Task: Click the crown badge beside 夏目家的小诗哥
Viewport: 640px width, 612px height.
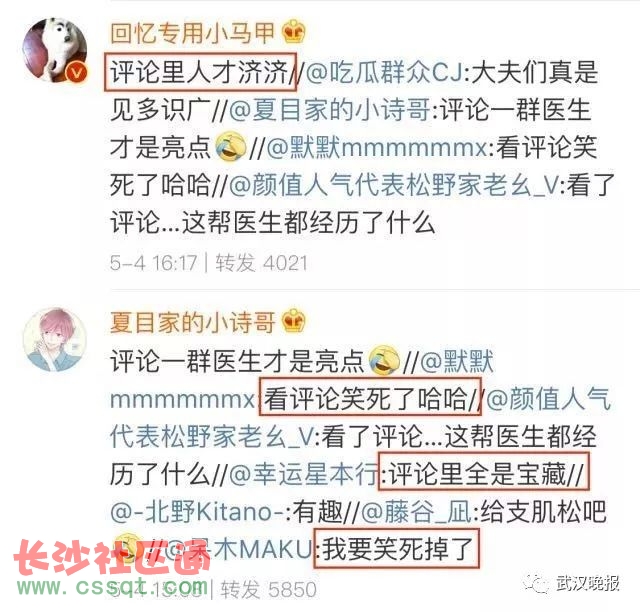Action: coord(294,321)
